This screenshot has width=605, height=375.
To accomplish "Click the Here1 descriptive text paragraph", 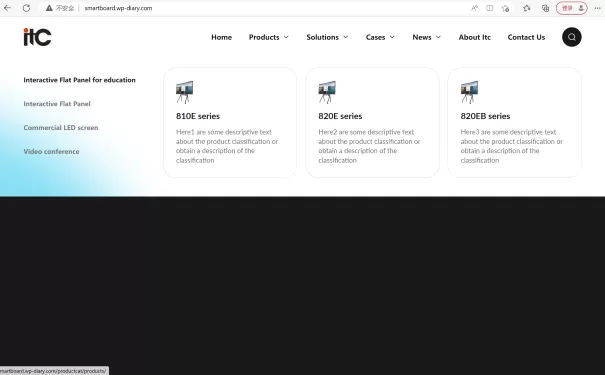I will click(227, 146).
